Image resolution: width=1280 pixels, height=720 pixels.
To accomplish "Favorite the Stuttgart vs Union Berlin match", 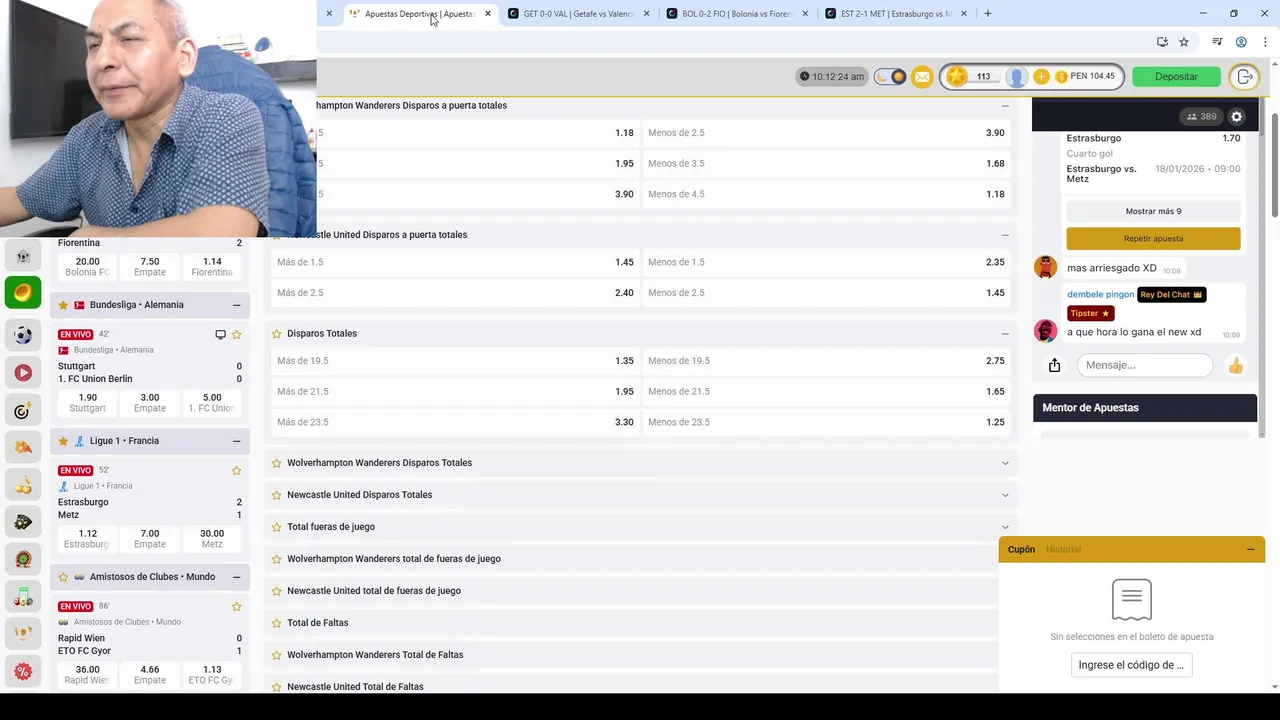I will tap(237, 334).
